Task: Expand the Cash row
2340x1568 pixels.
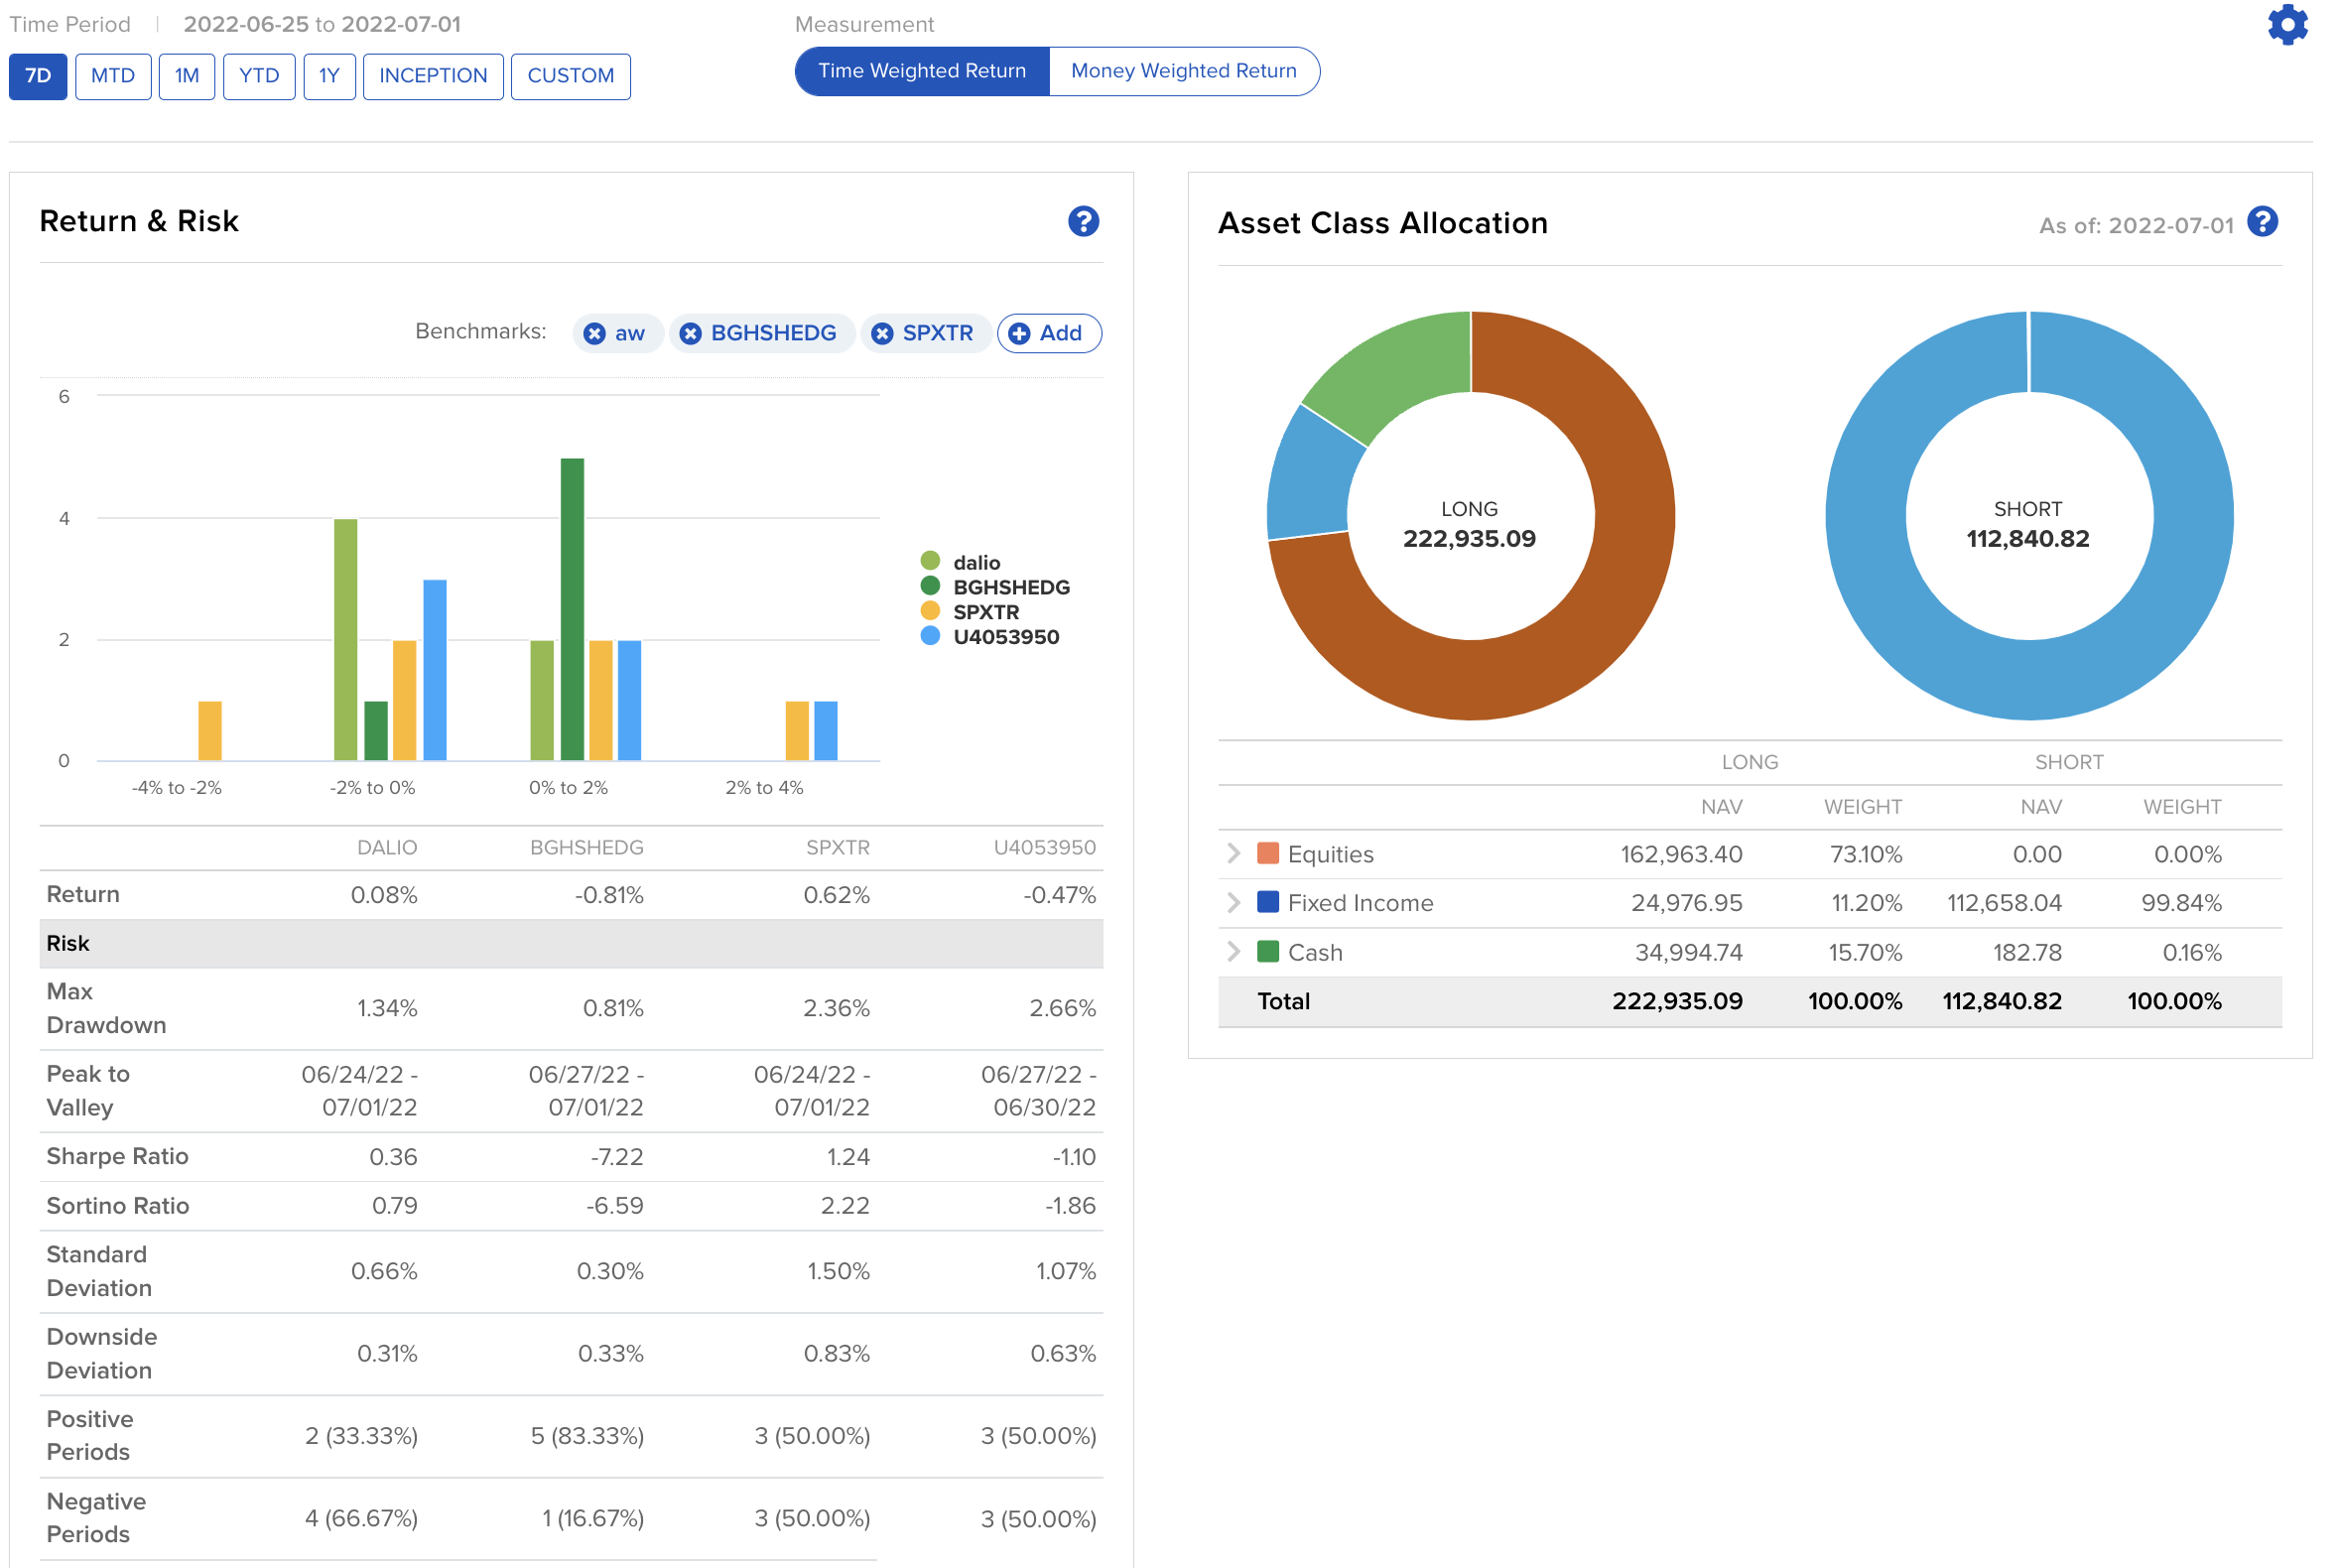Action: (x=1233, y=952)
